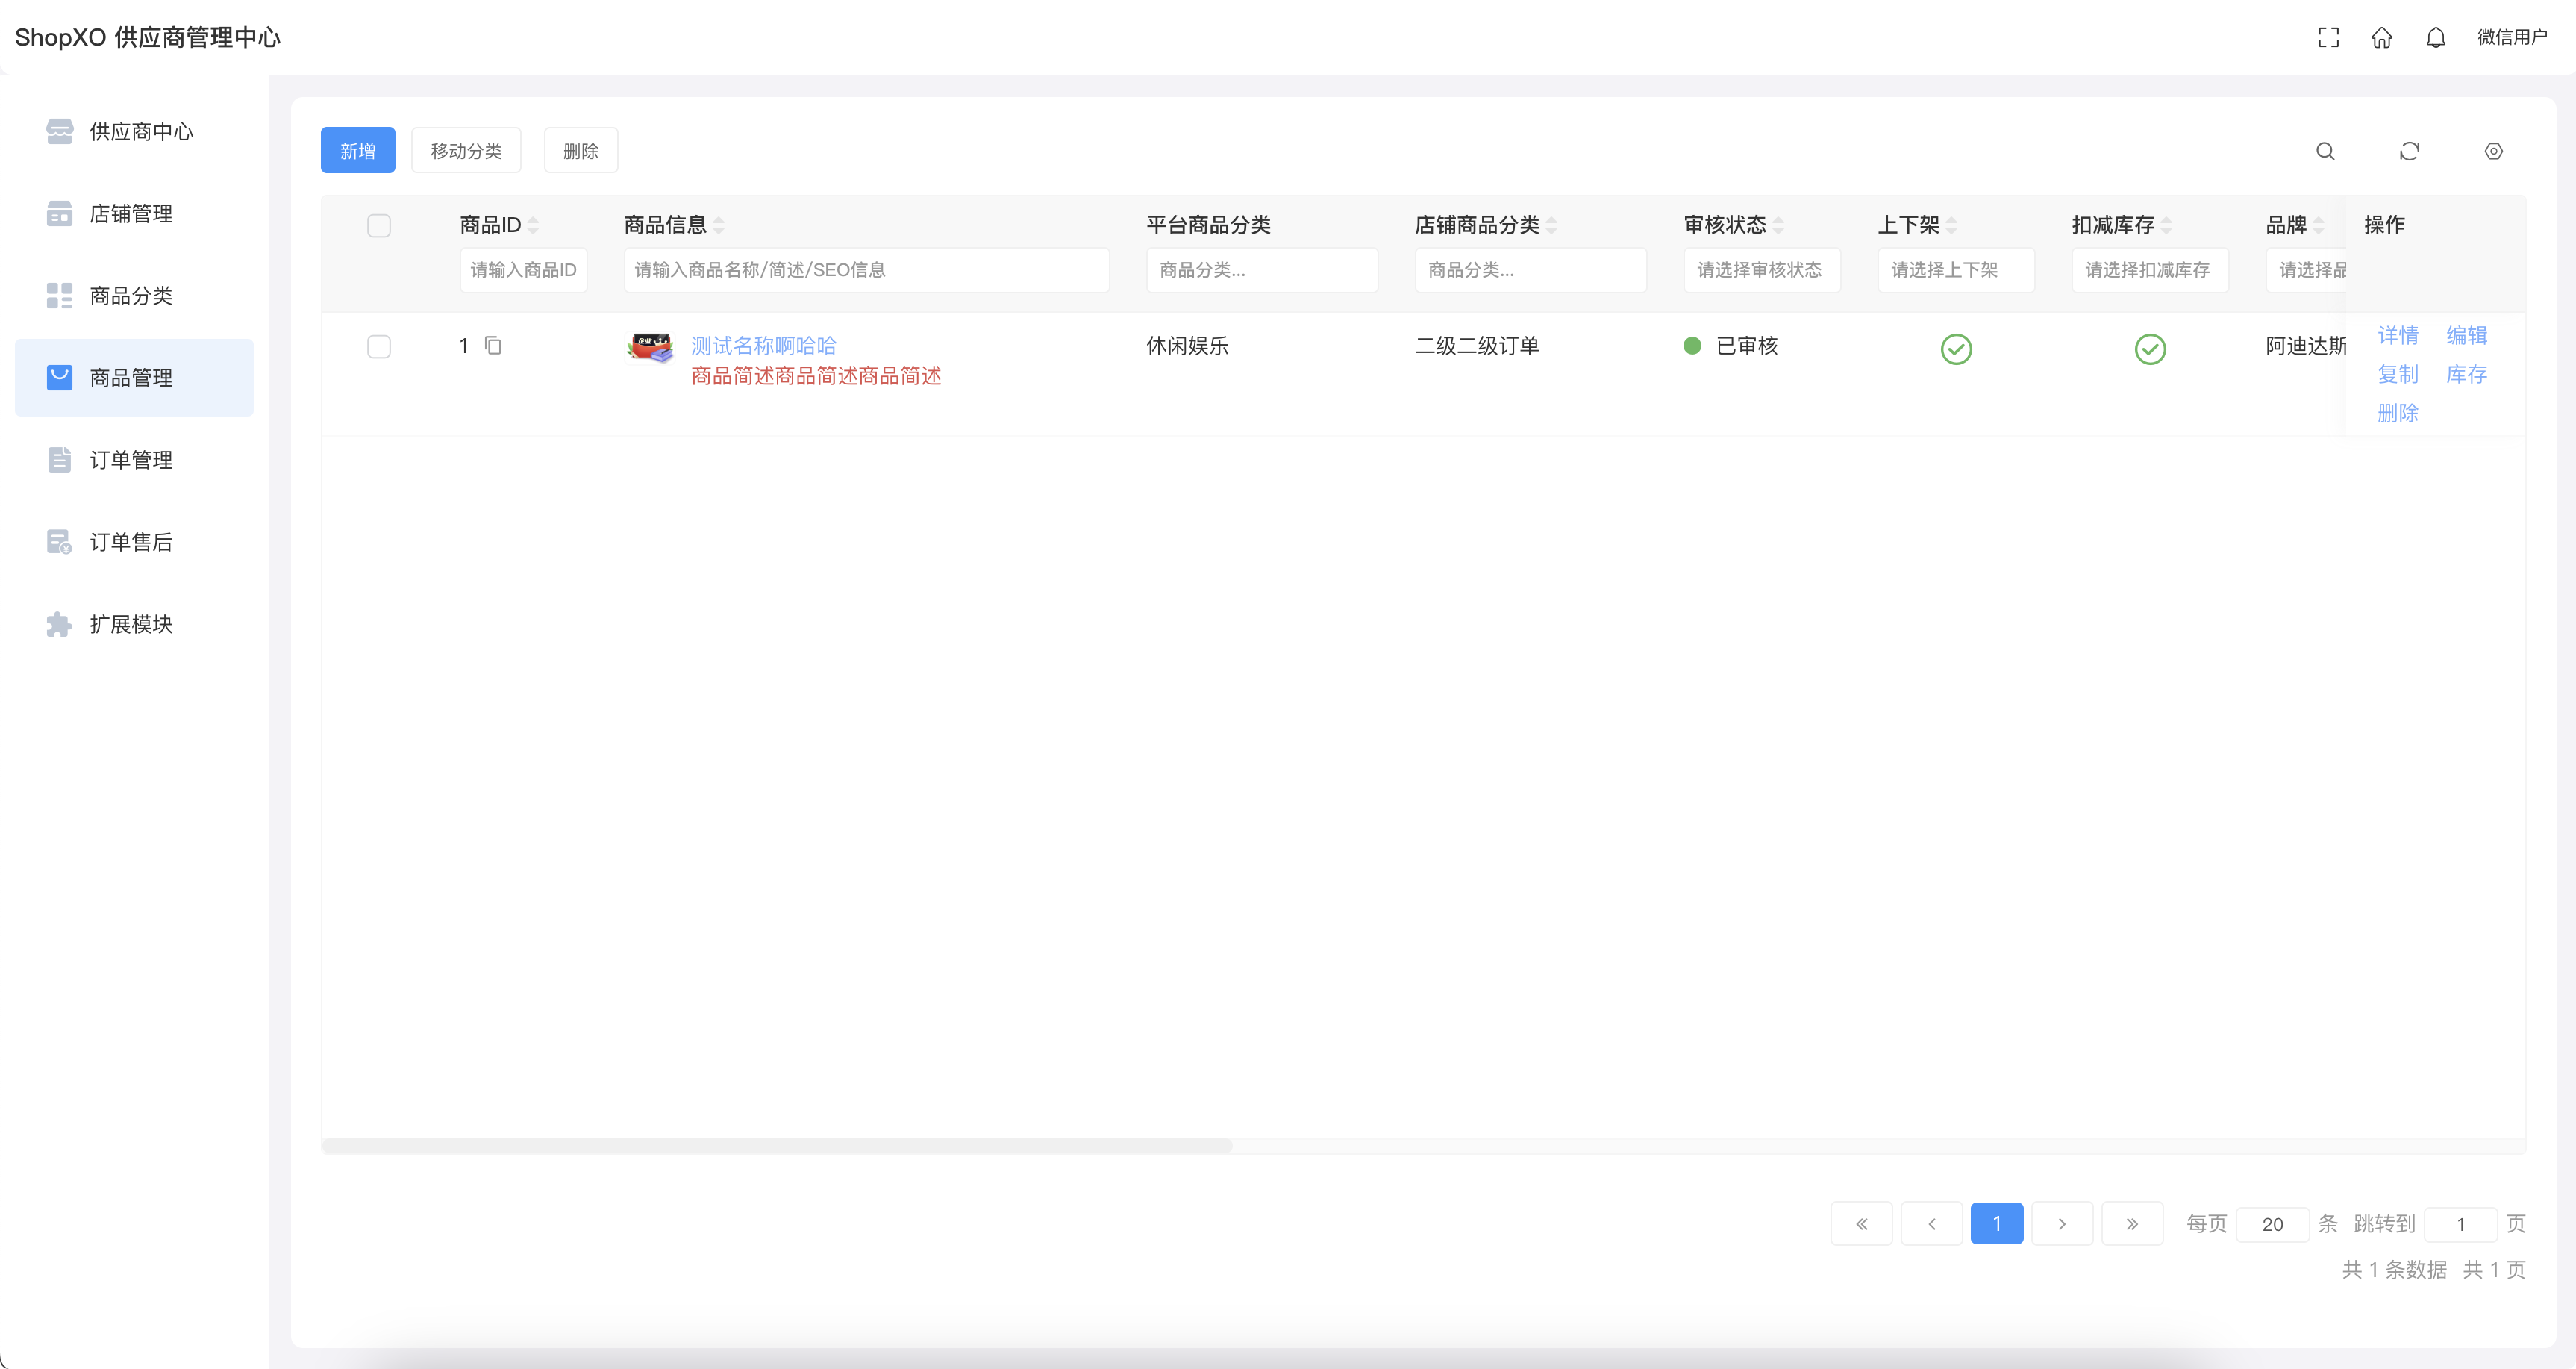Open notifications bell icon

tap(2435, 37)
